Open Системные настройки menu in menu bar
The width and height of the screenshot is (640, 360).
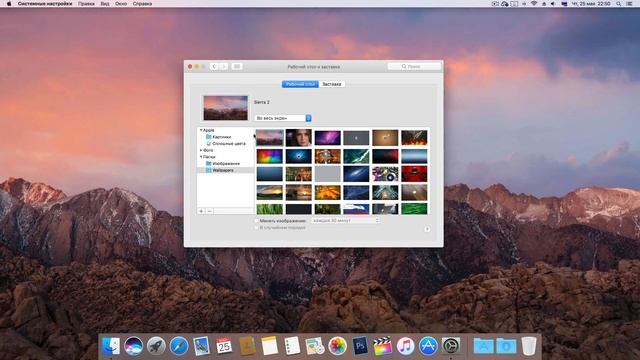(45, 4)
